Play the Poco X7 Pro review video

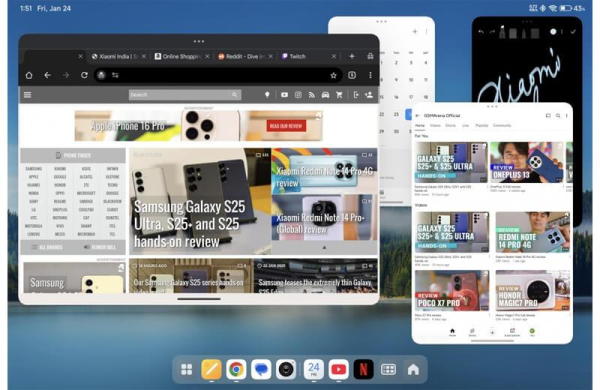452,290
